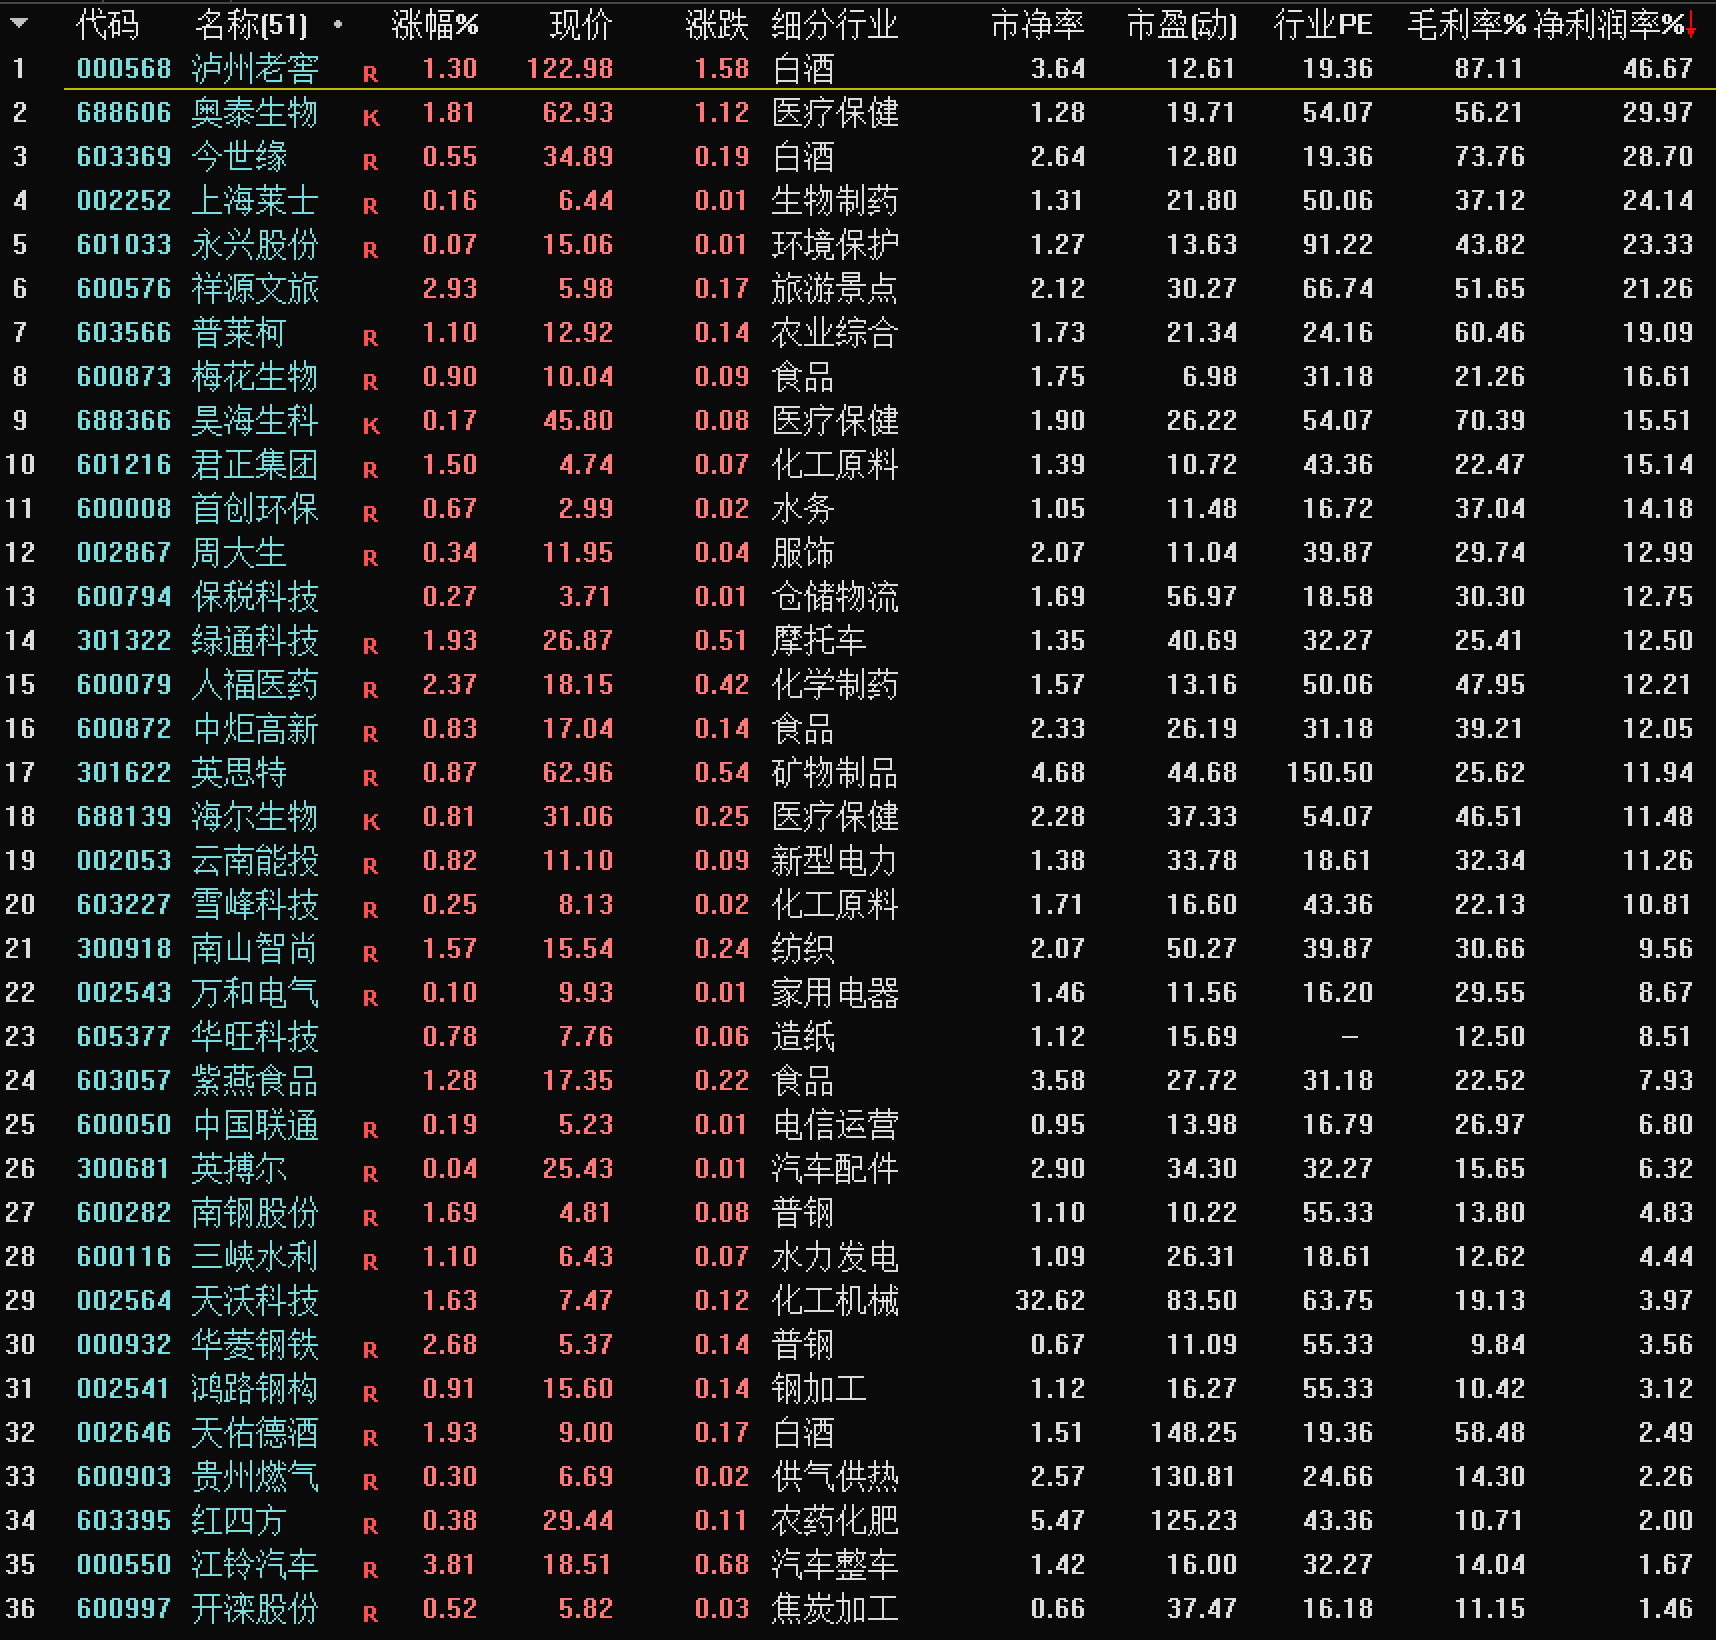
Task: Click the K marker beside 昊海生科
Action: point(371,425)
